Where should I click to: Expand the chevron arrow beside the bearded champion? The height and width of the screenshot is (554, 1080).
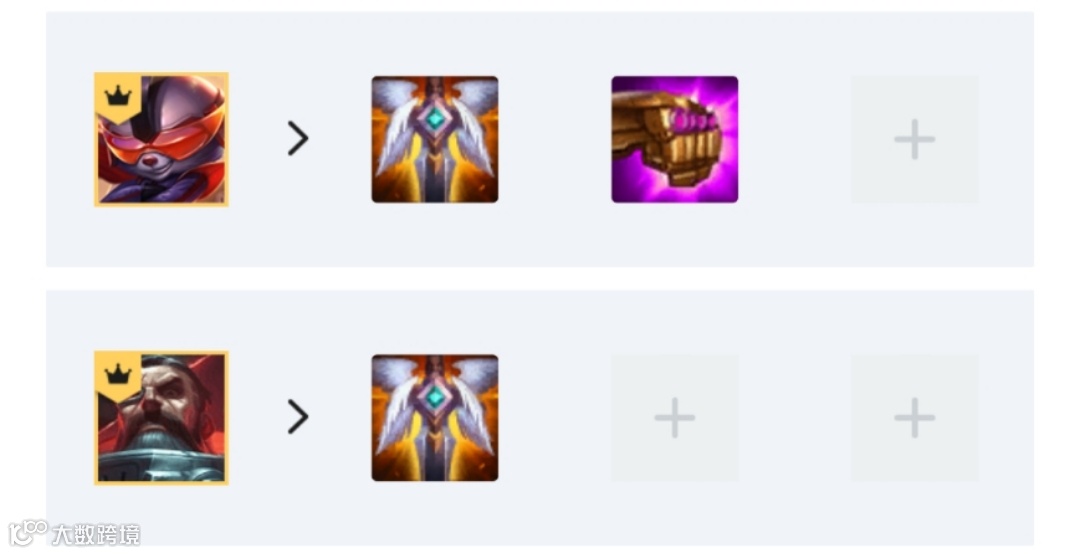click(298, 417)
